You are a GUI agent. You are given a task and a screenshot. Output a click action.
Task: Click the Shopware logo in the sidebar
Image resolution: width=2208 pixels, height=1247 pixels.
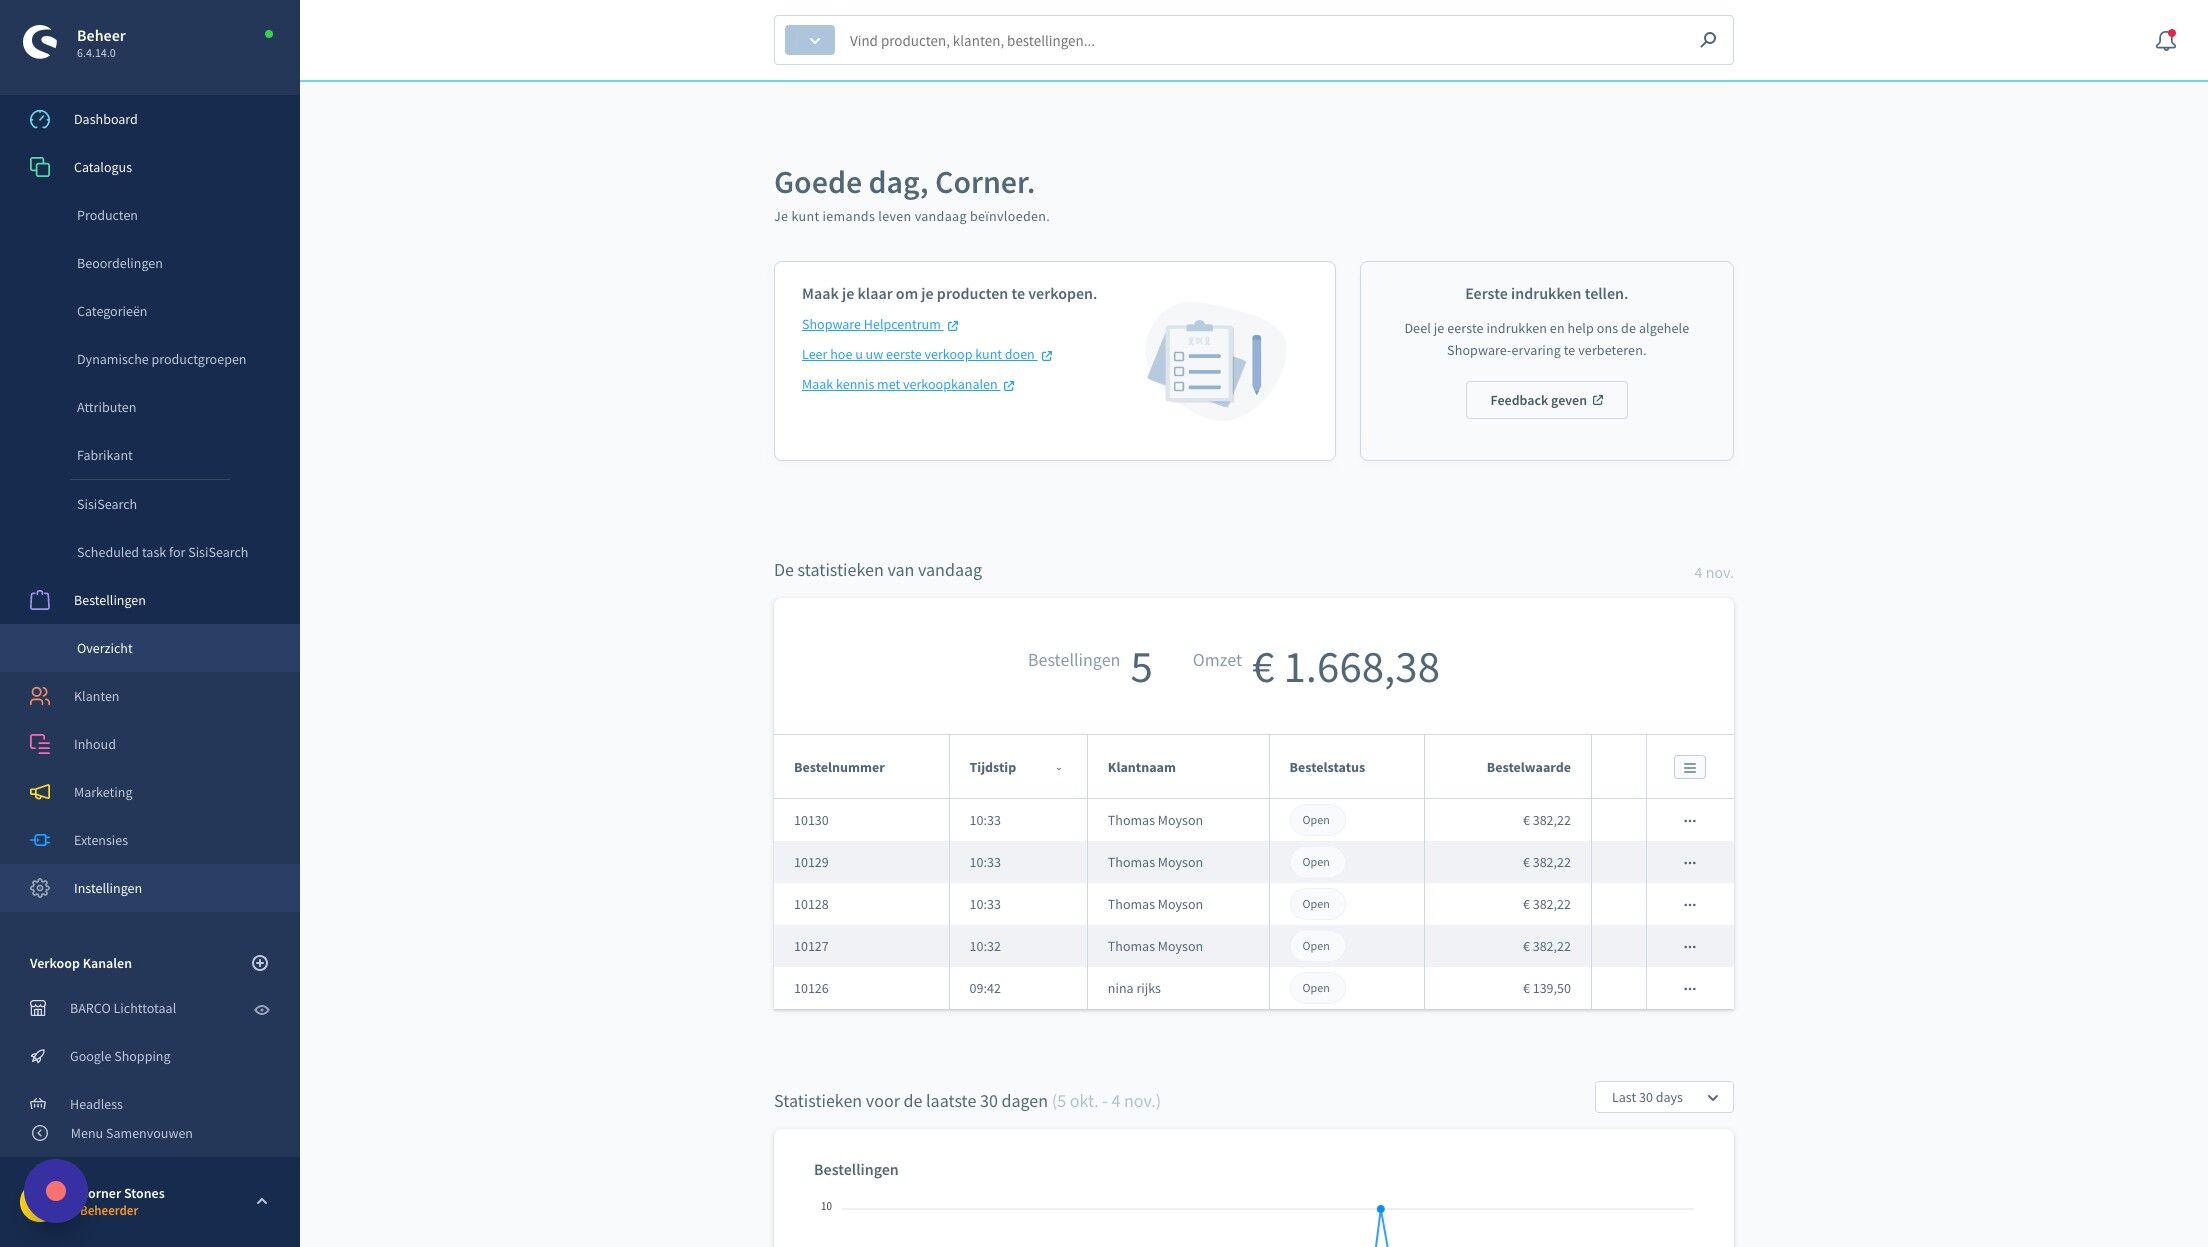[x=40, y=42]
